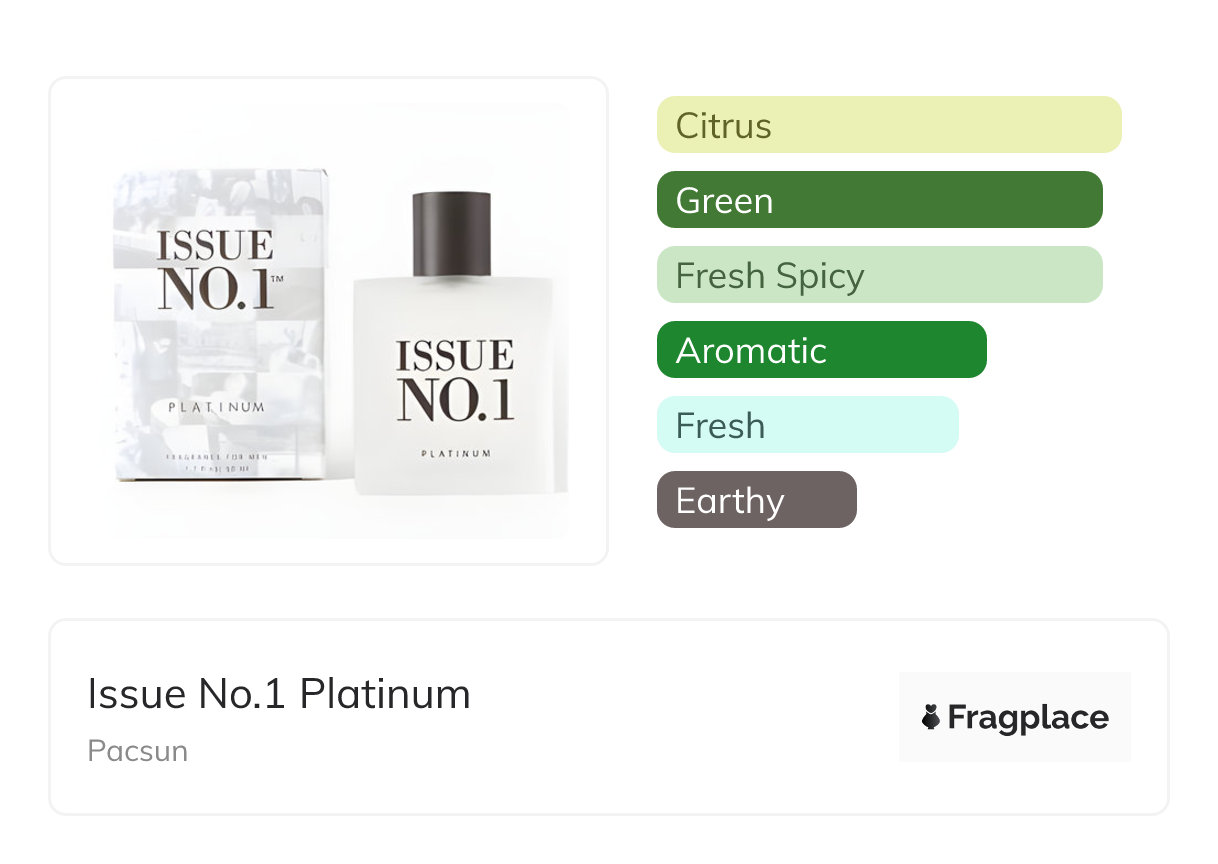Choose the Fresh Spicy accord bar
This screenshot has width=1218, height=864.
tap(879, 275)
